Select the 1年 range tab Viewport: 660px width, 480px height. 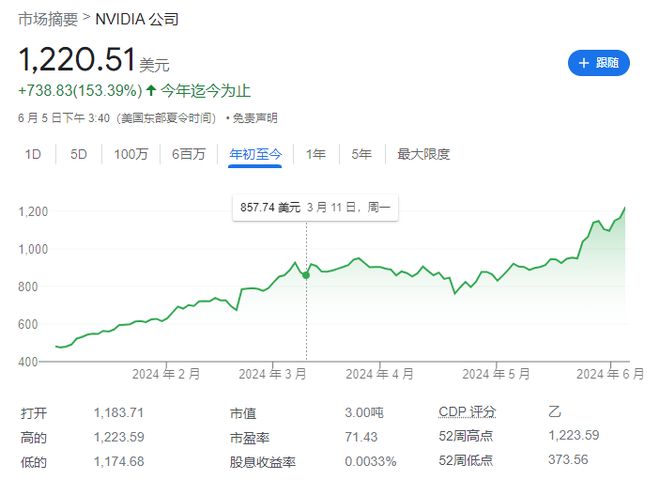[x=316, y=154]
